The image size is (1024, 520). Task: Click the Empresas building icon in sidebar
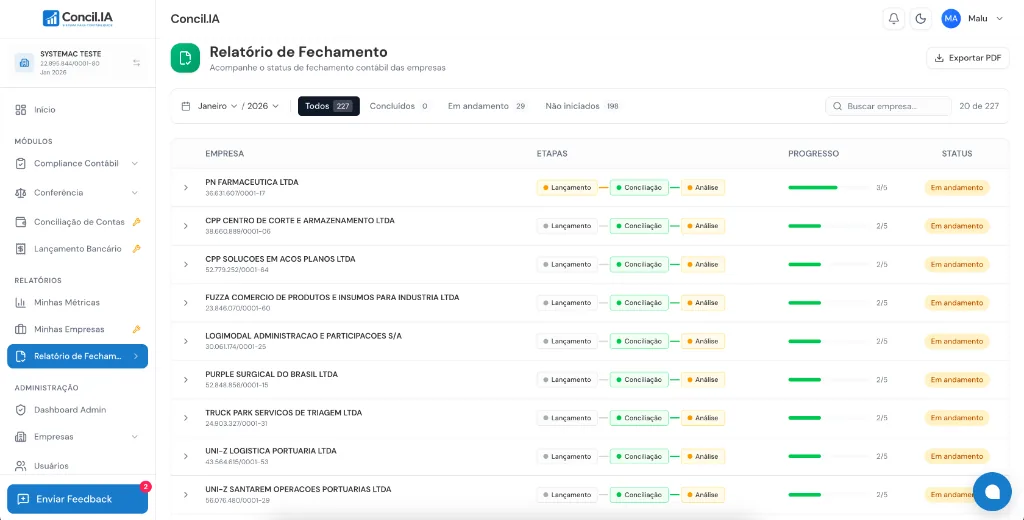(21, 436)
